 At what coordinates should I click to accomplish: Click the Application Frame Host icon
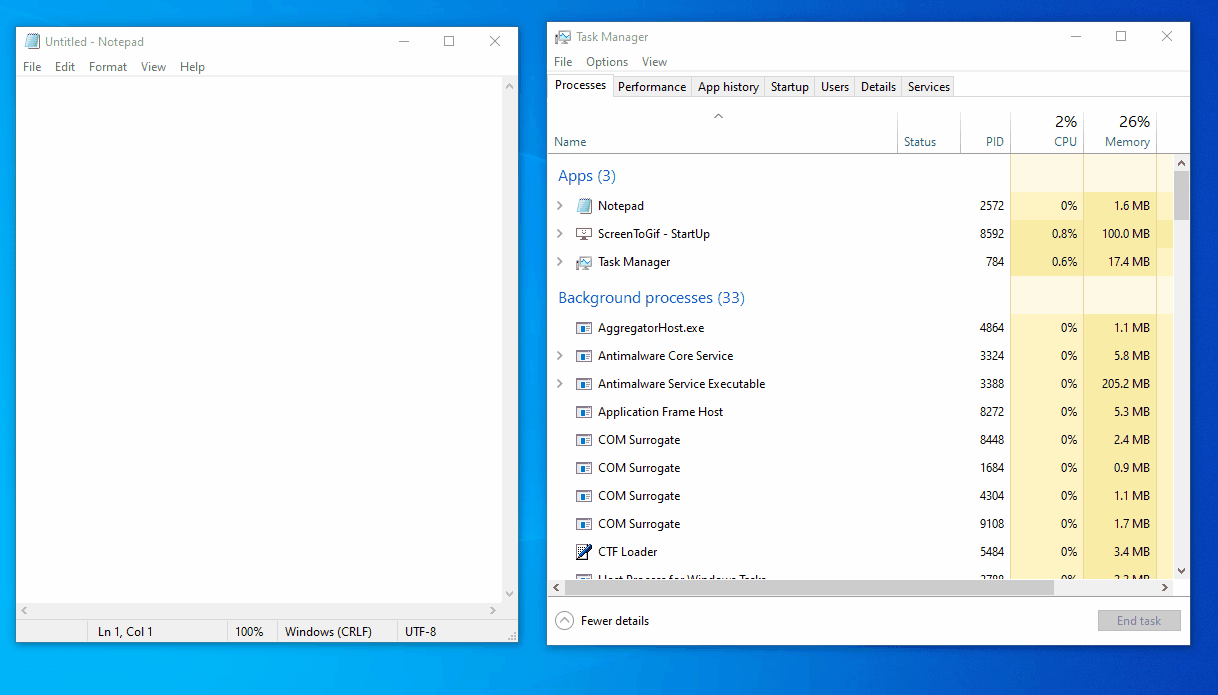[585, 412]
